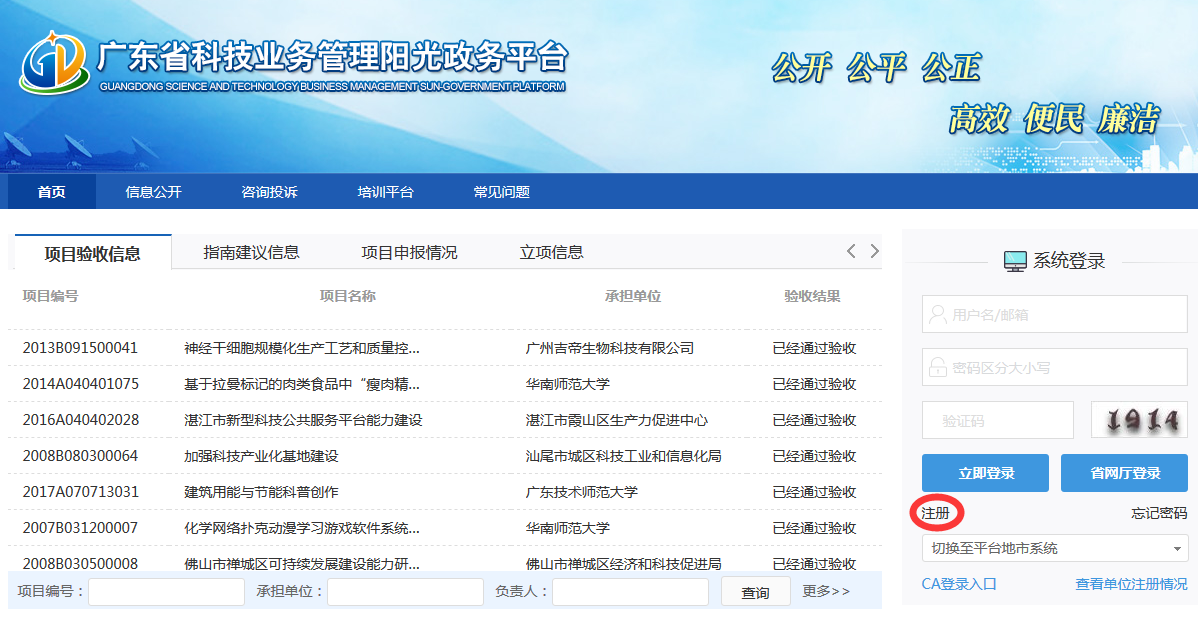This screenshot has height=620, width=1198.
Task: Click the previous tab arrow
Action: click(x=851, y=252)
